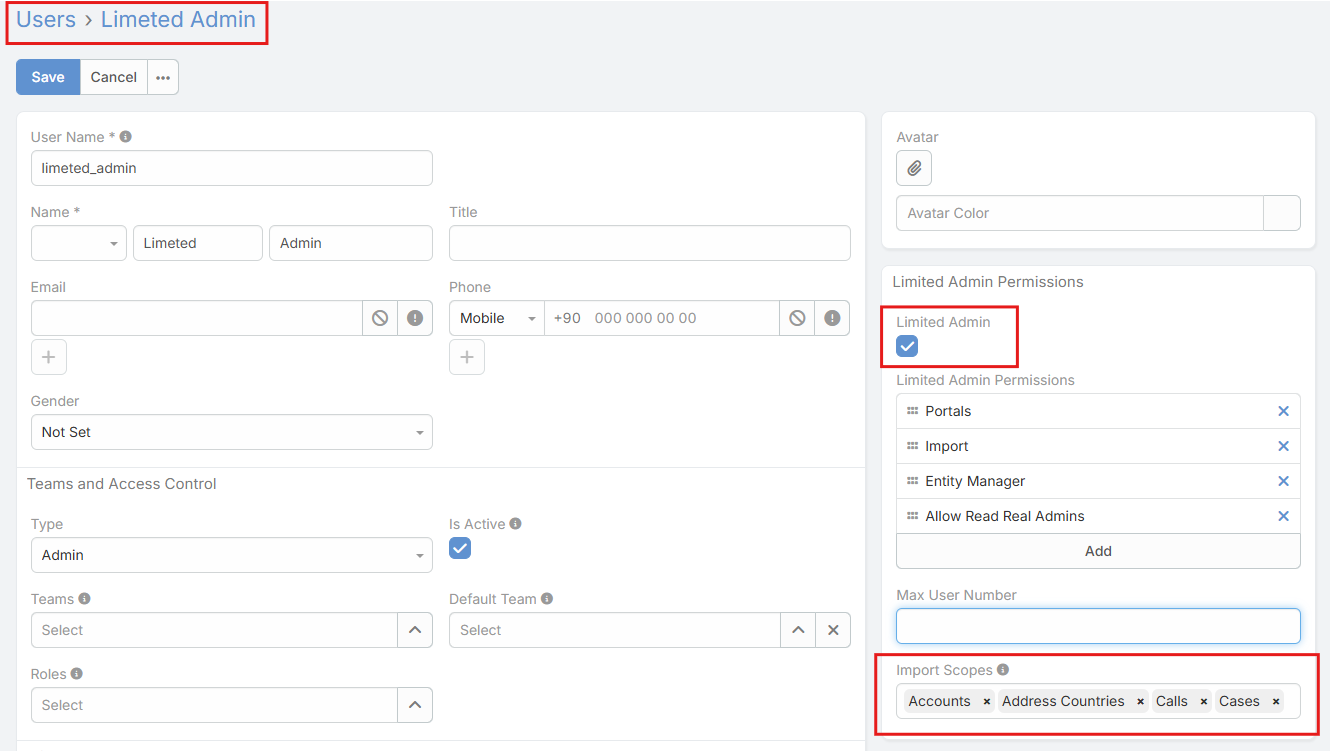1330x751 pixels.
Task: Remove the Entity Manager permission
Action: 1283,481
